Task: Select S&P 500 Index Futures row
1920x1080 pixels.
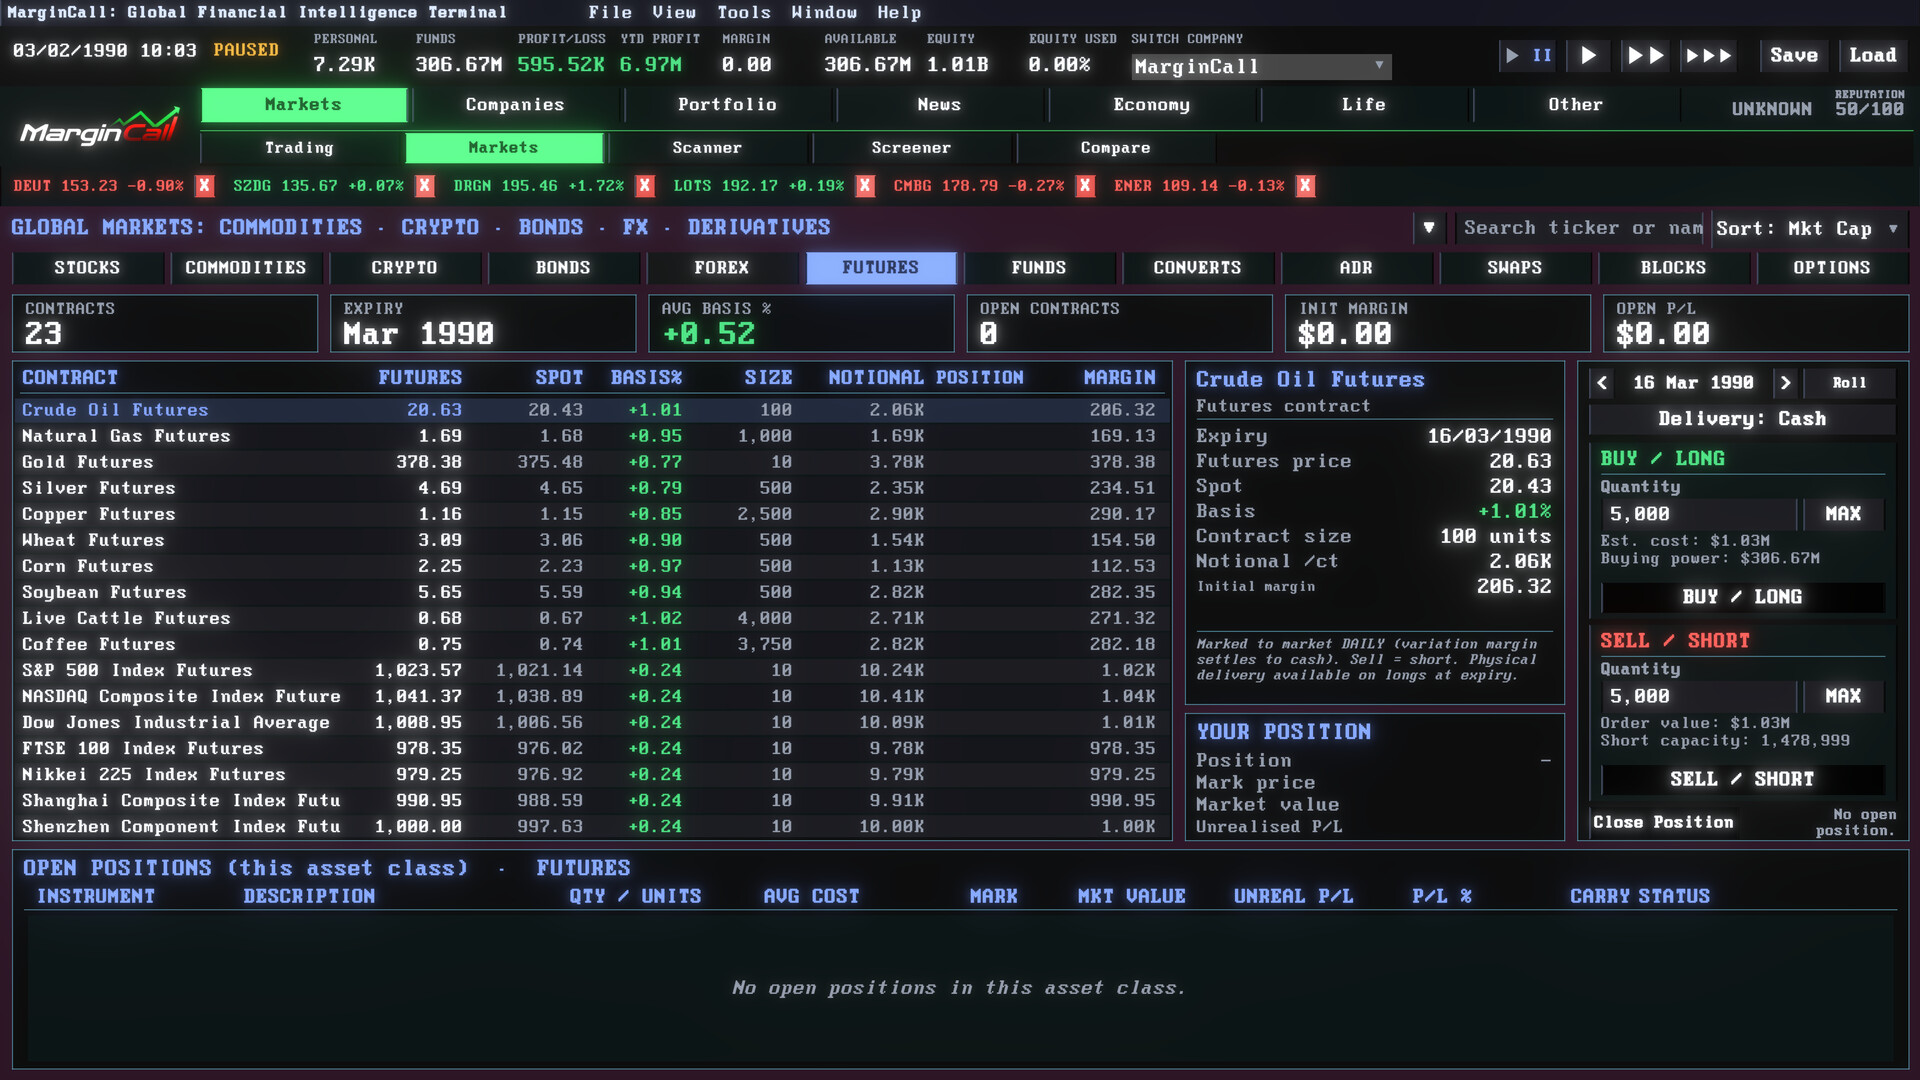Action: tap(591, 670)
